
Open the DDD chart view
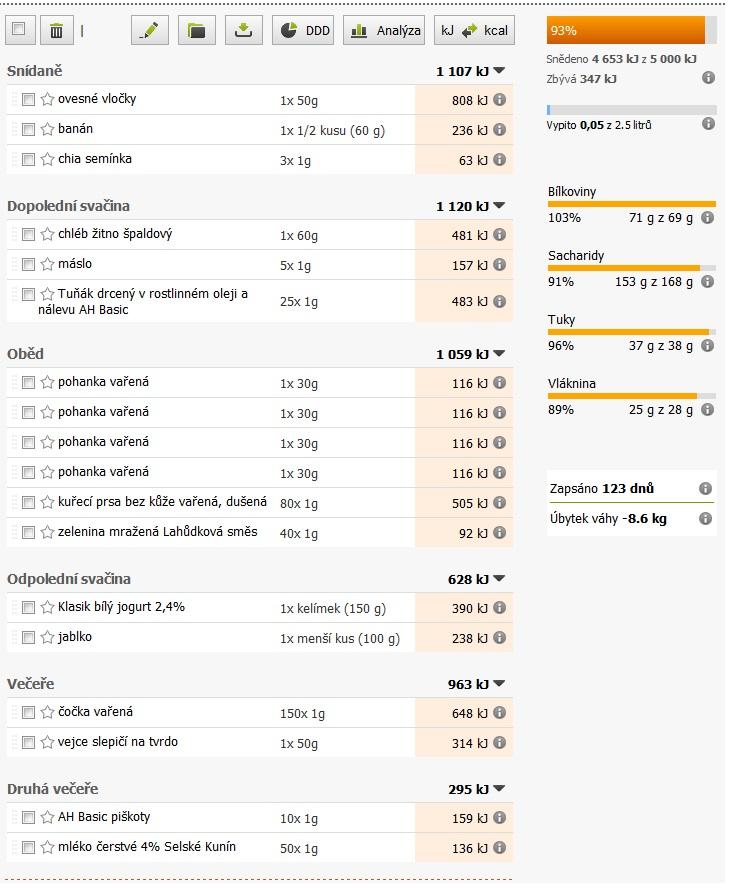coord(304,31)
